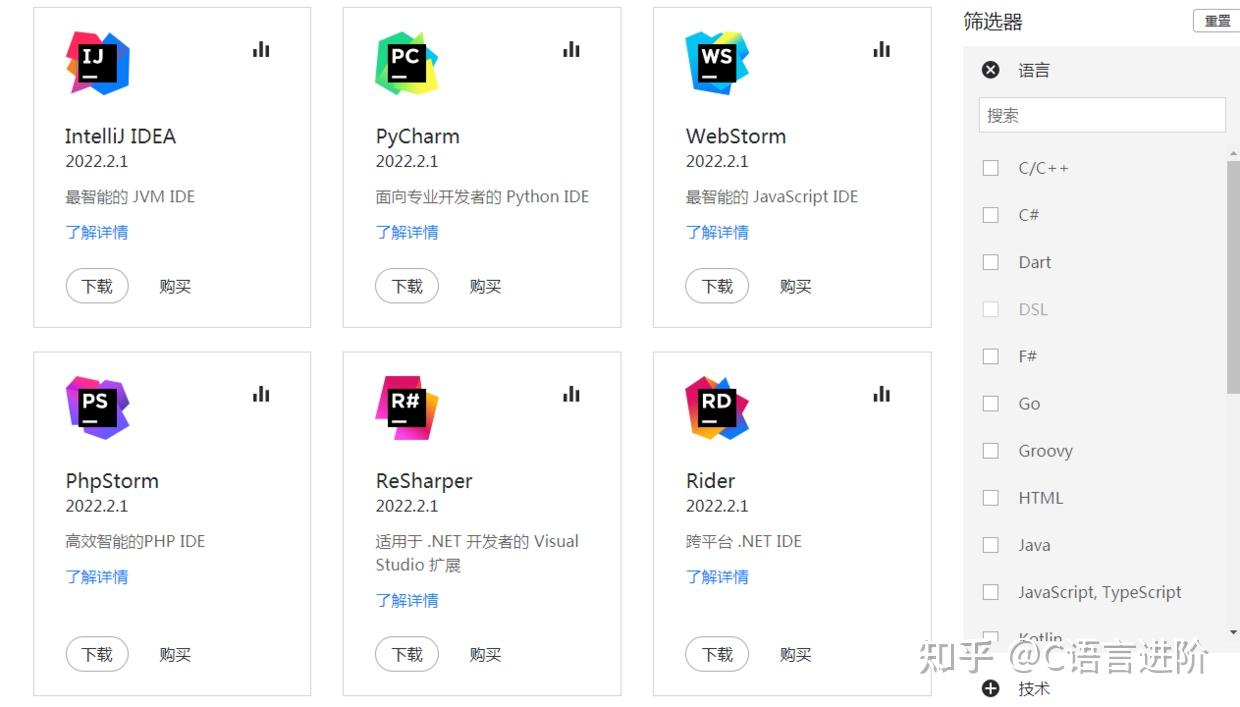Viewport: 1240px width, 707px height.
Task: Tick the JavaScript, TypeScript checkbox
Action: click(991, 592)
